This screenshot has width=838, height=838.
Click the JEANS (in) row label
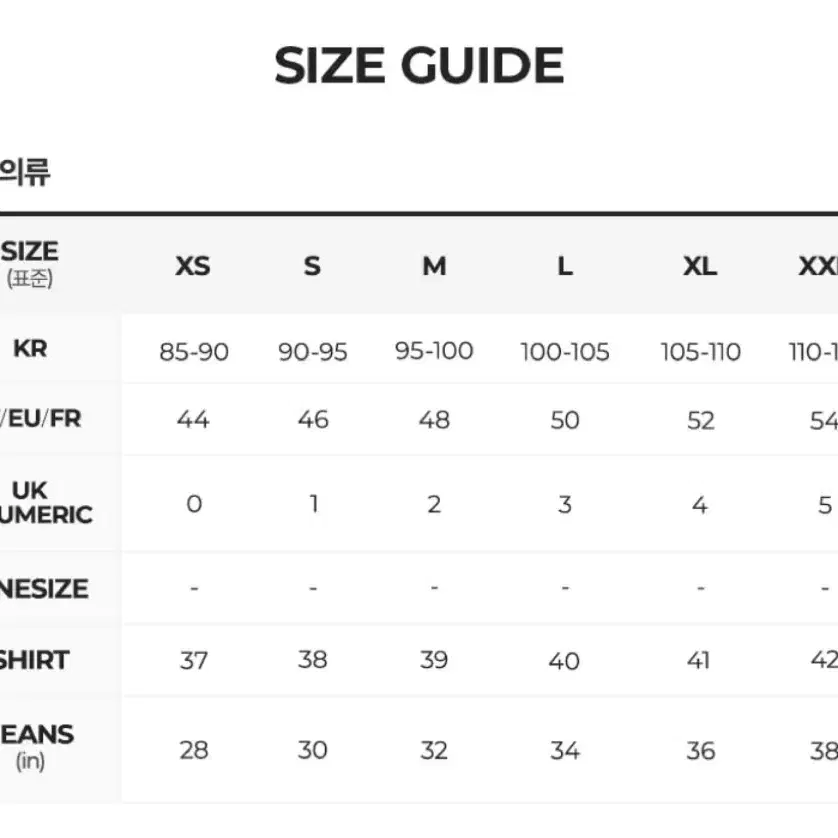[x=37, y=746]
